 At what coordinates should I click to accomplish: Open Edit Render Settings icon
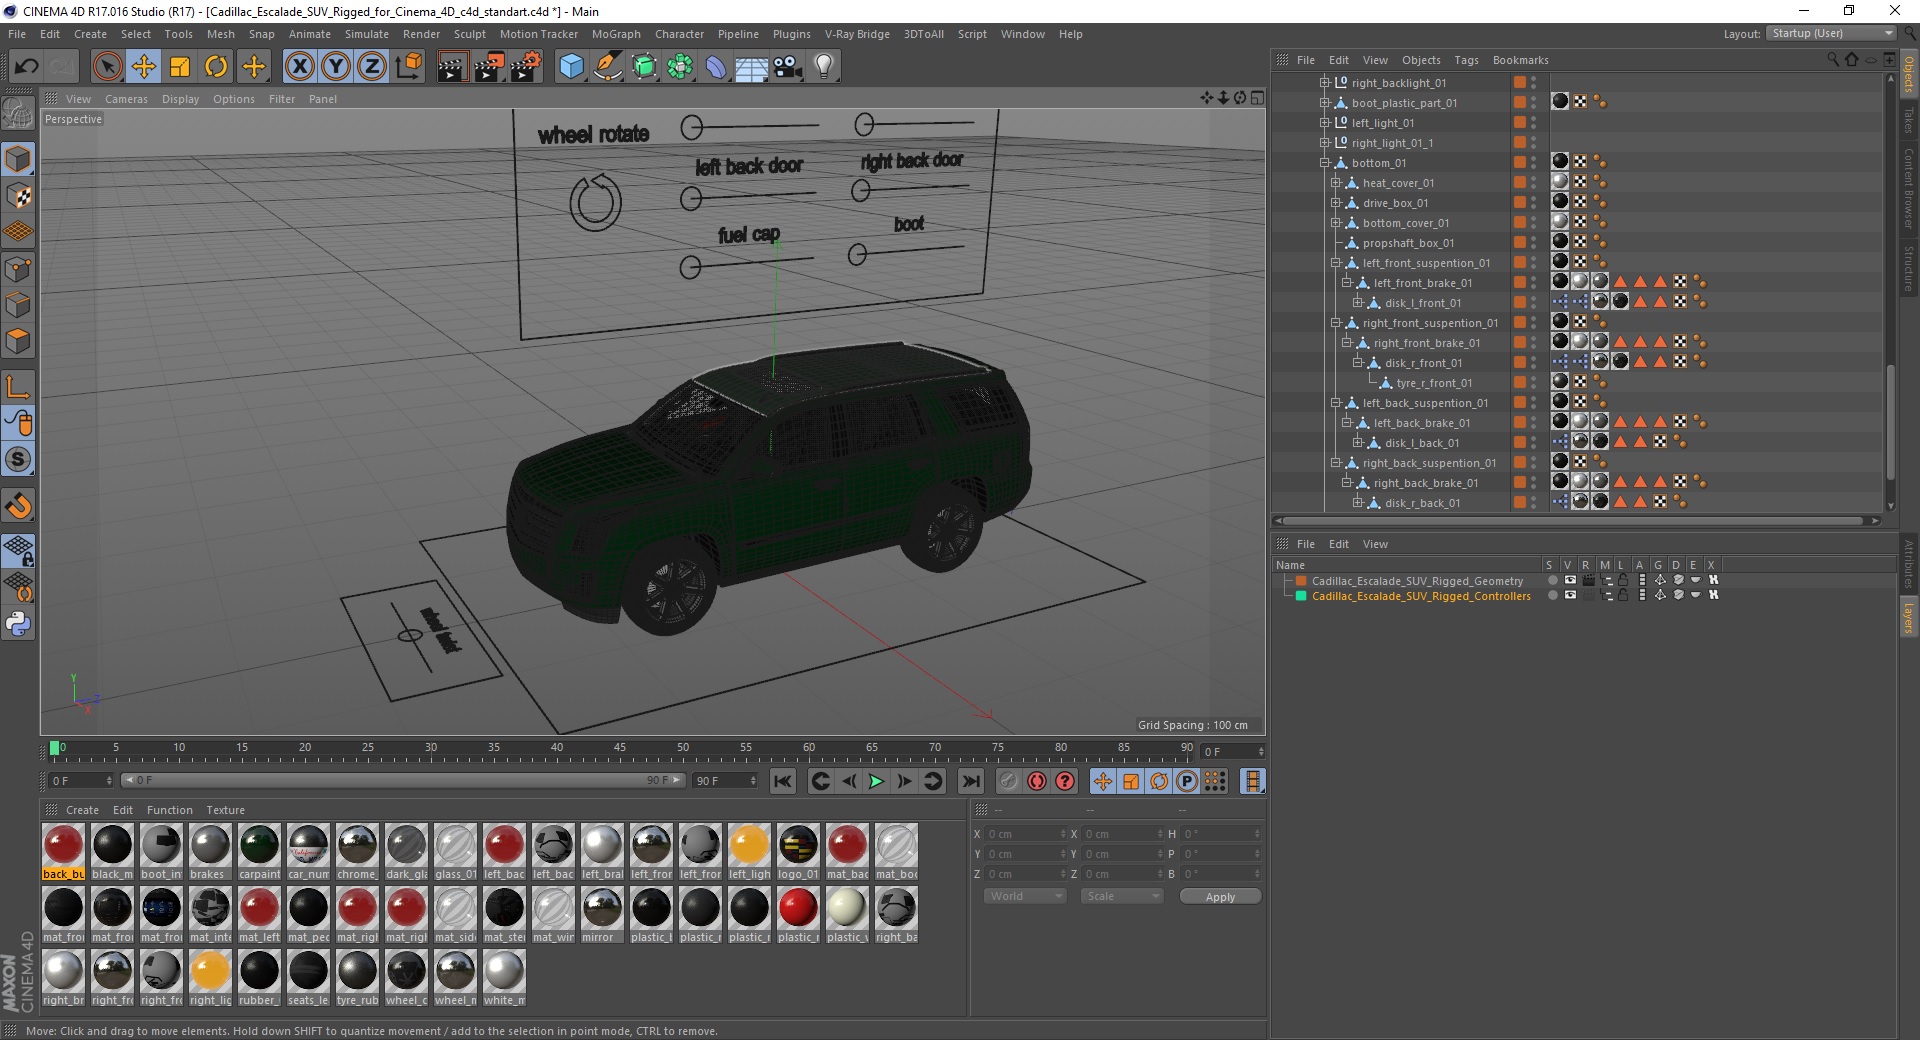(x=526, y=67)
